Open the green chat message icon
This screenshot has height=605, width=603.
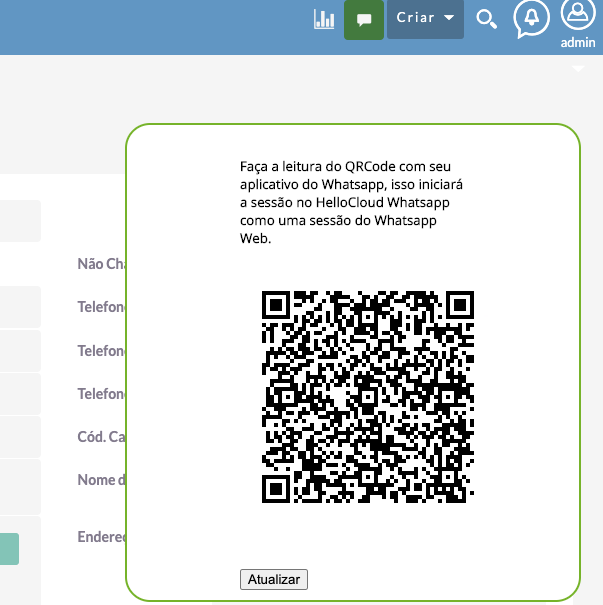364,20
